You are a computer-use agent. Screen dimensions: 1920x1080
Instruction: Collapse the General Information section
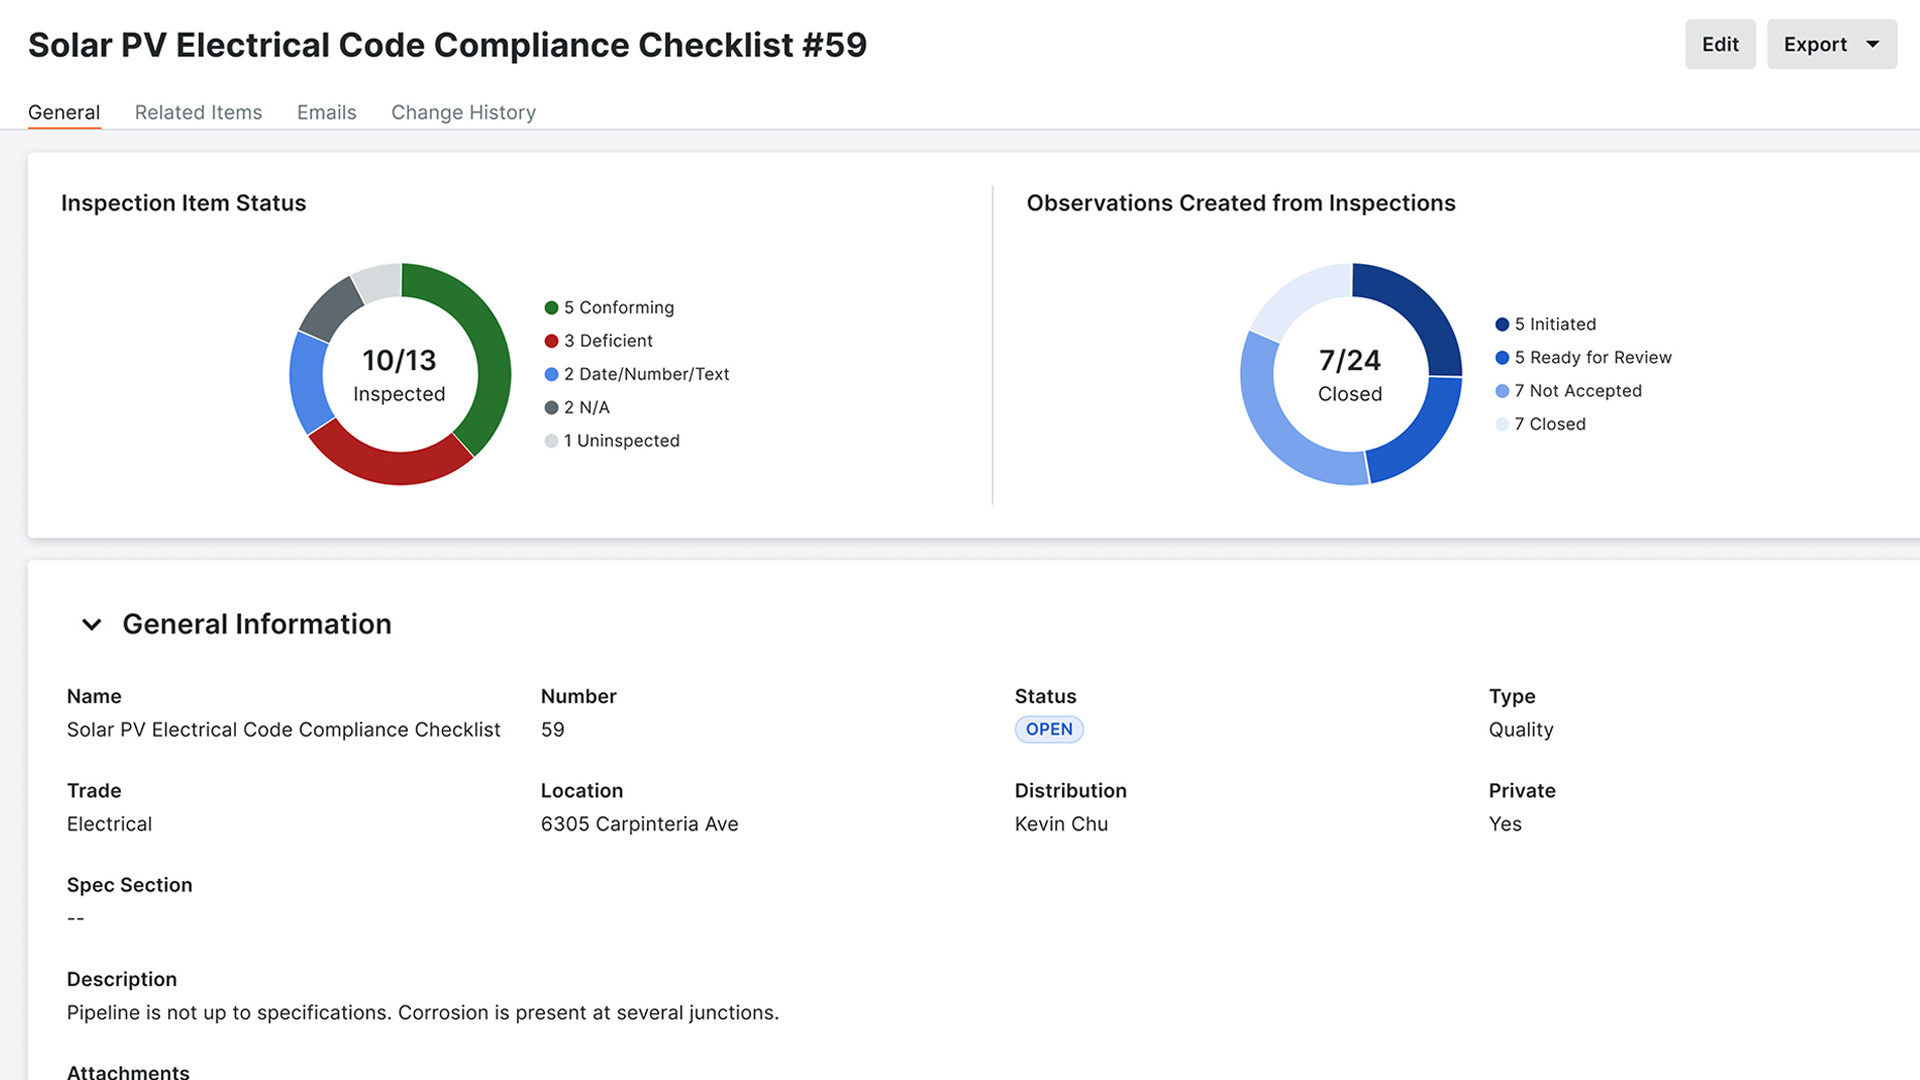coord(88,622)
